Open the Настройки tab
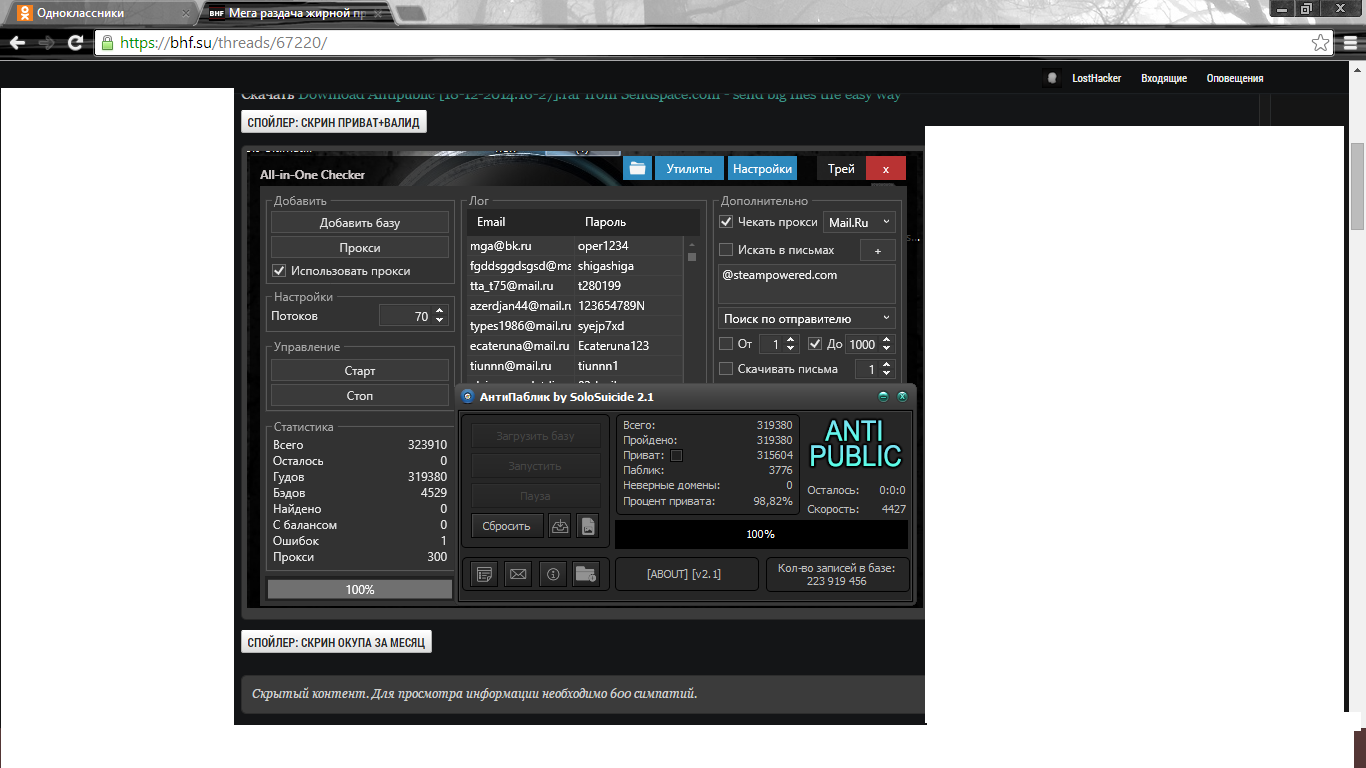 tap(762, 169)
